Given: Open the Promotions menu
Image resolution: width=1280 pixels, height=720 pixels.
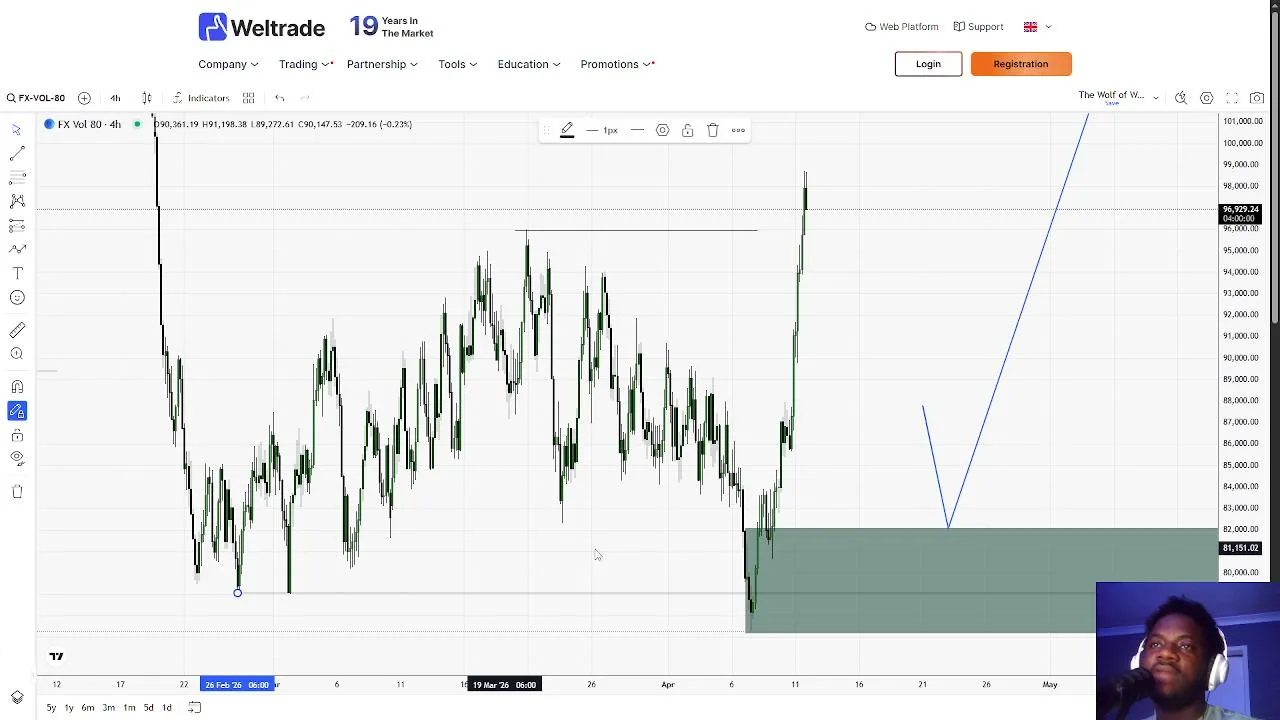Looking at the screenshot, I should click(617, 64).
